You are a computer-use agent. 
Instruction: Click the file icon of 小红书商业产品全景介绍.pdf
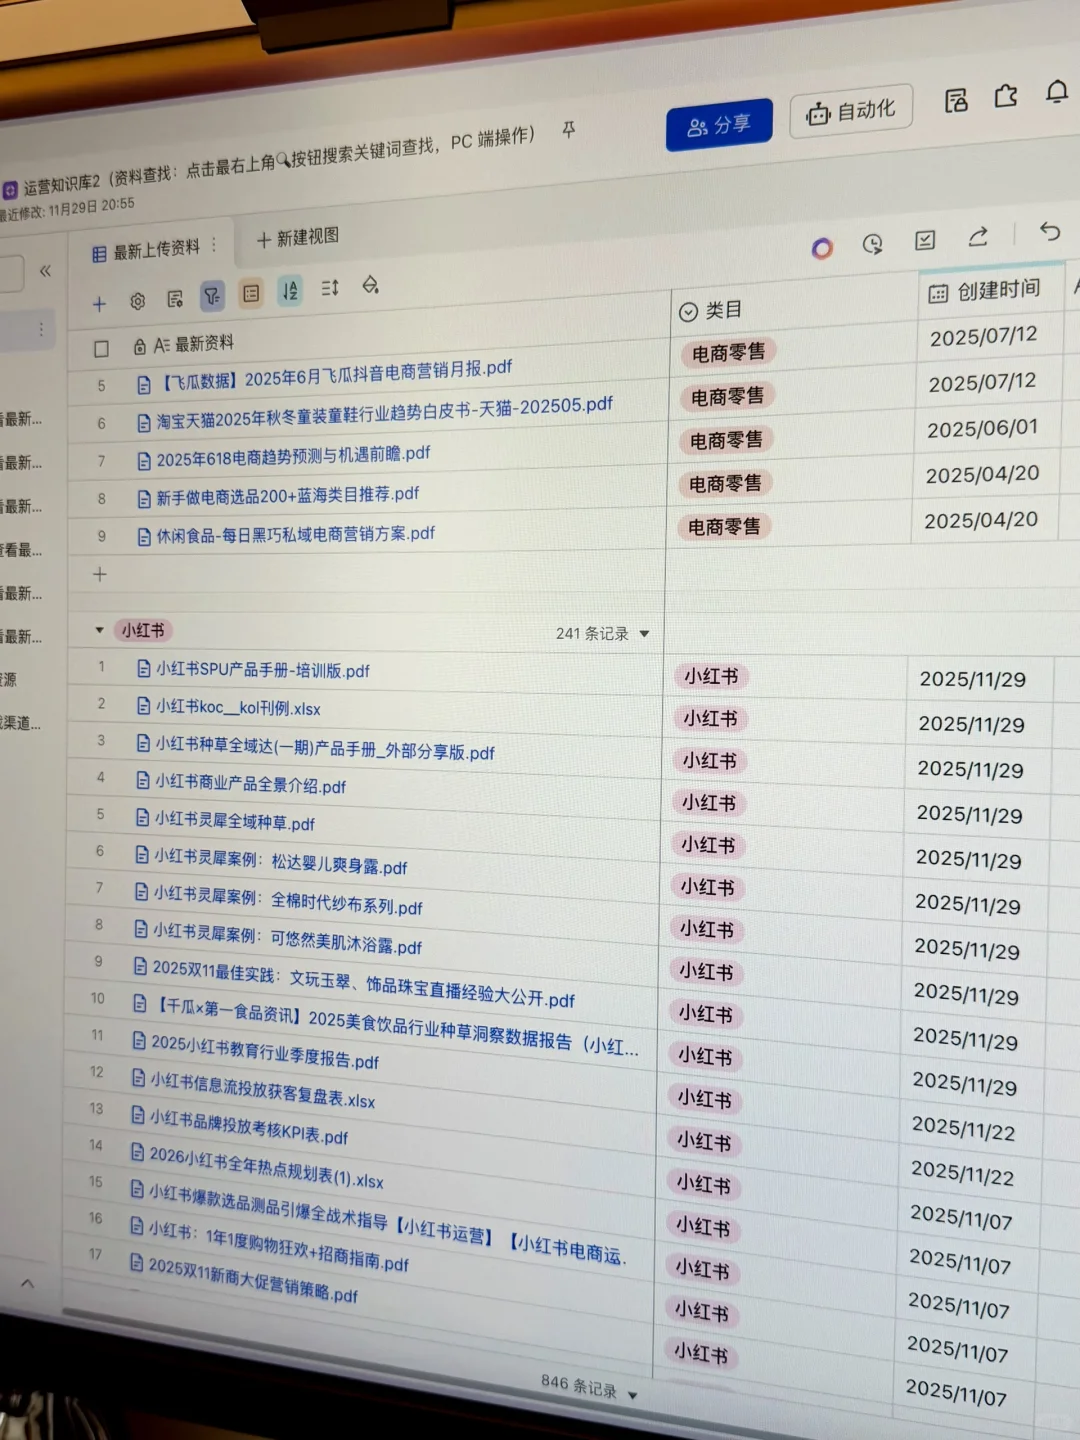pyautogui.click(x=143, y=780)
